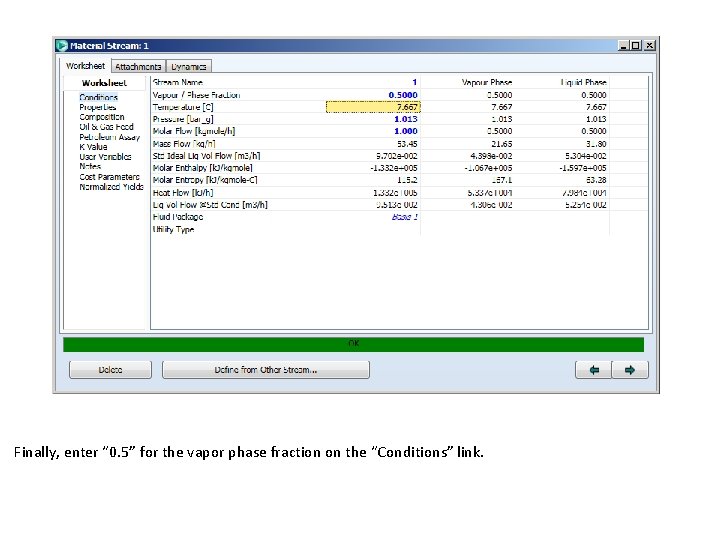Viewport: 720px width, 540px height.
Task: Open the Notes page
Action: click(90, 166)
